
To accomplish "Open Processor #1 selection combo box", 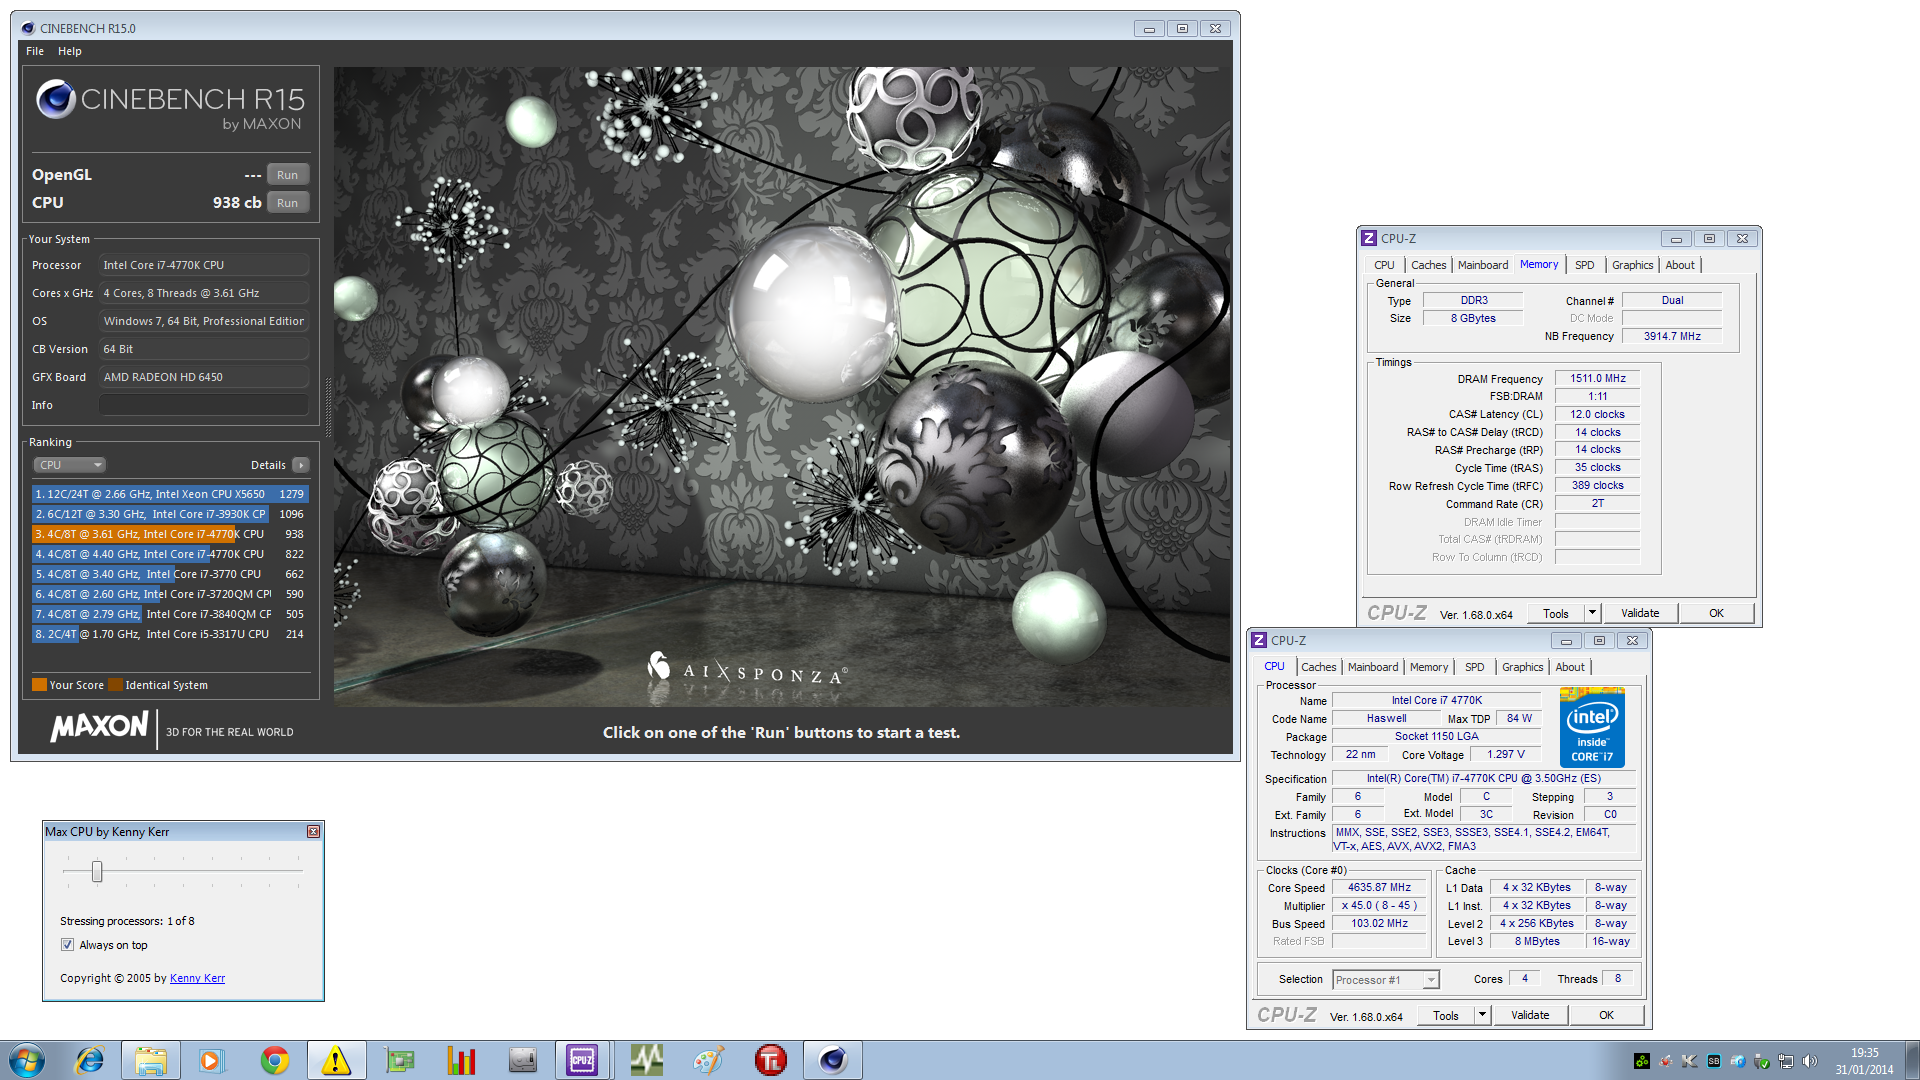I will pos(1386,980).
